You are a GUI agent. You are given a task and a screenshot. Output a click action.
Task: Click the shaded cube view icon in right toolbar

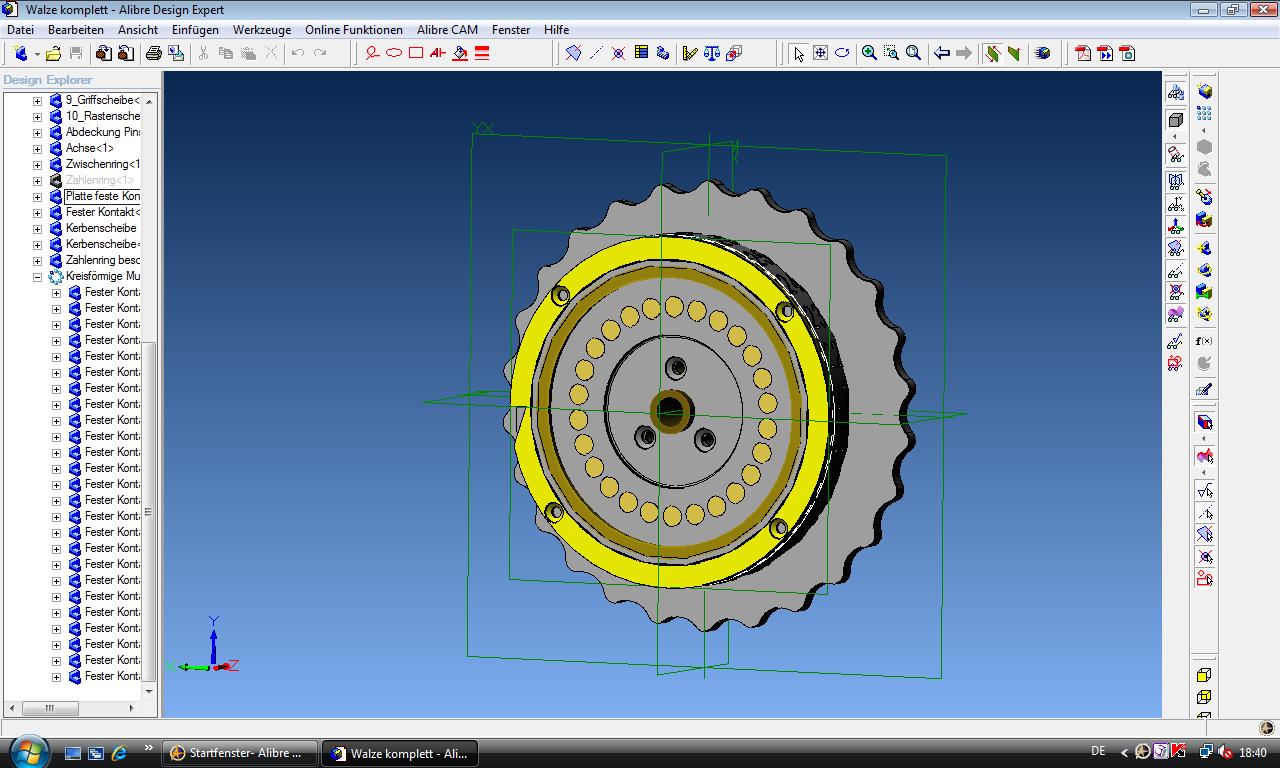tap(1176, 120)
